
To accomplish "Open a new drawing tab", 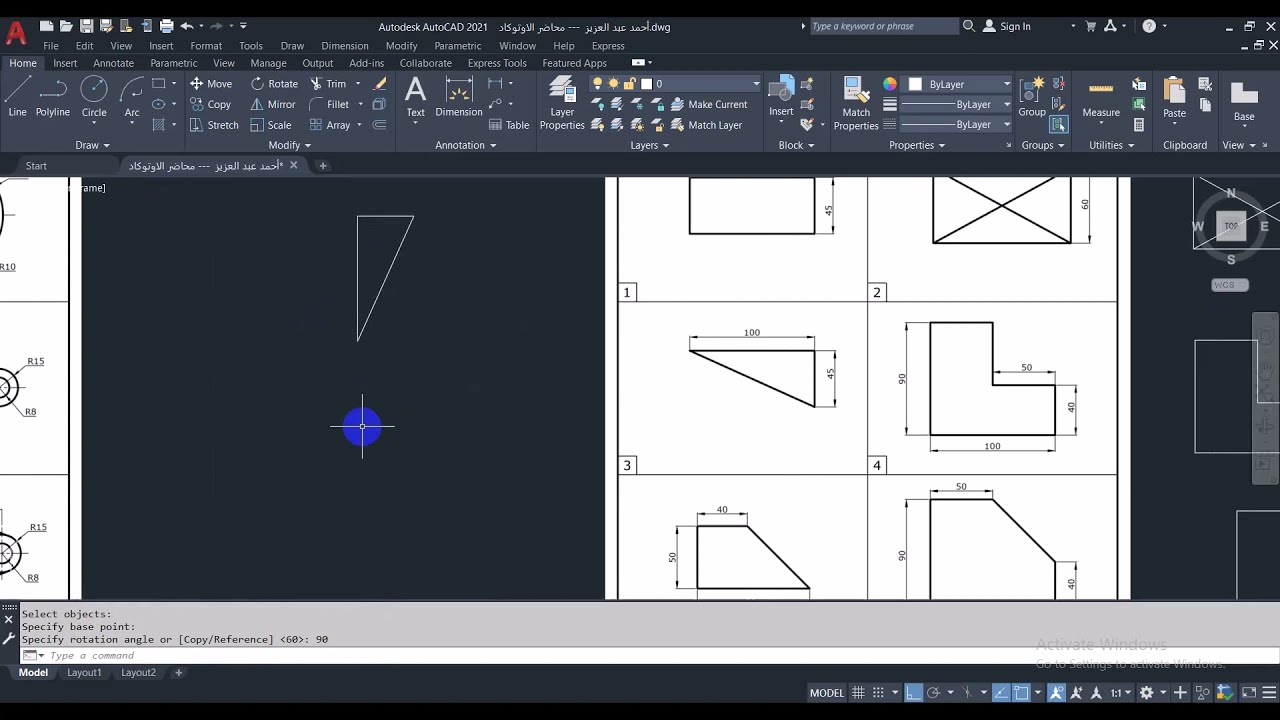I will (323, 166).
